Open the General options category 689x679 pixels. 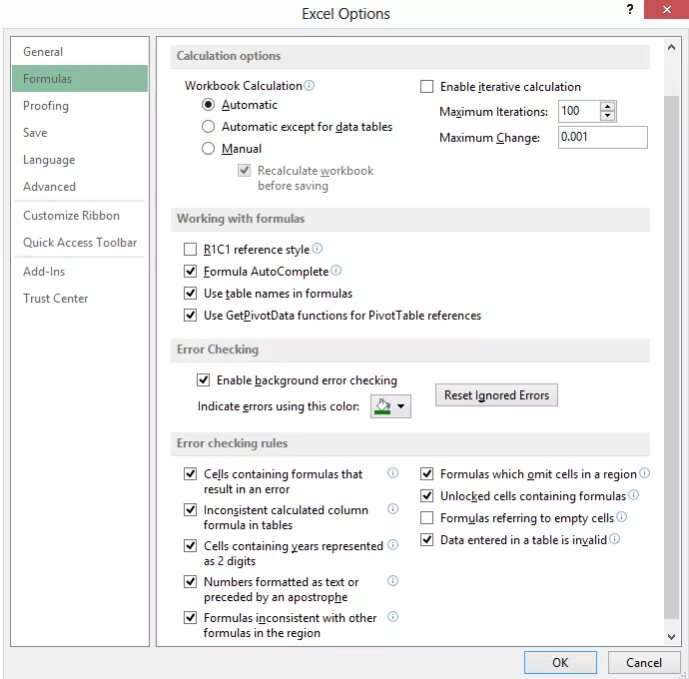point(80,52)
